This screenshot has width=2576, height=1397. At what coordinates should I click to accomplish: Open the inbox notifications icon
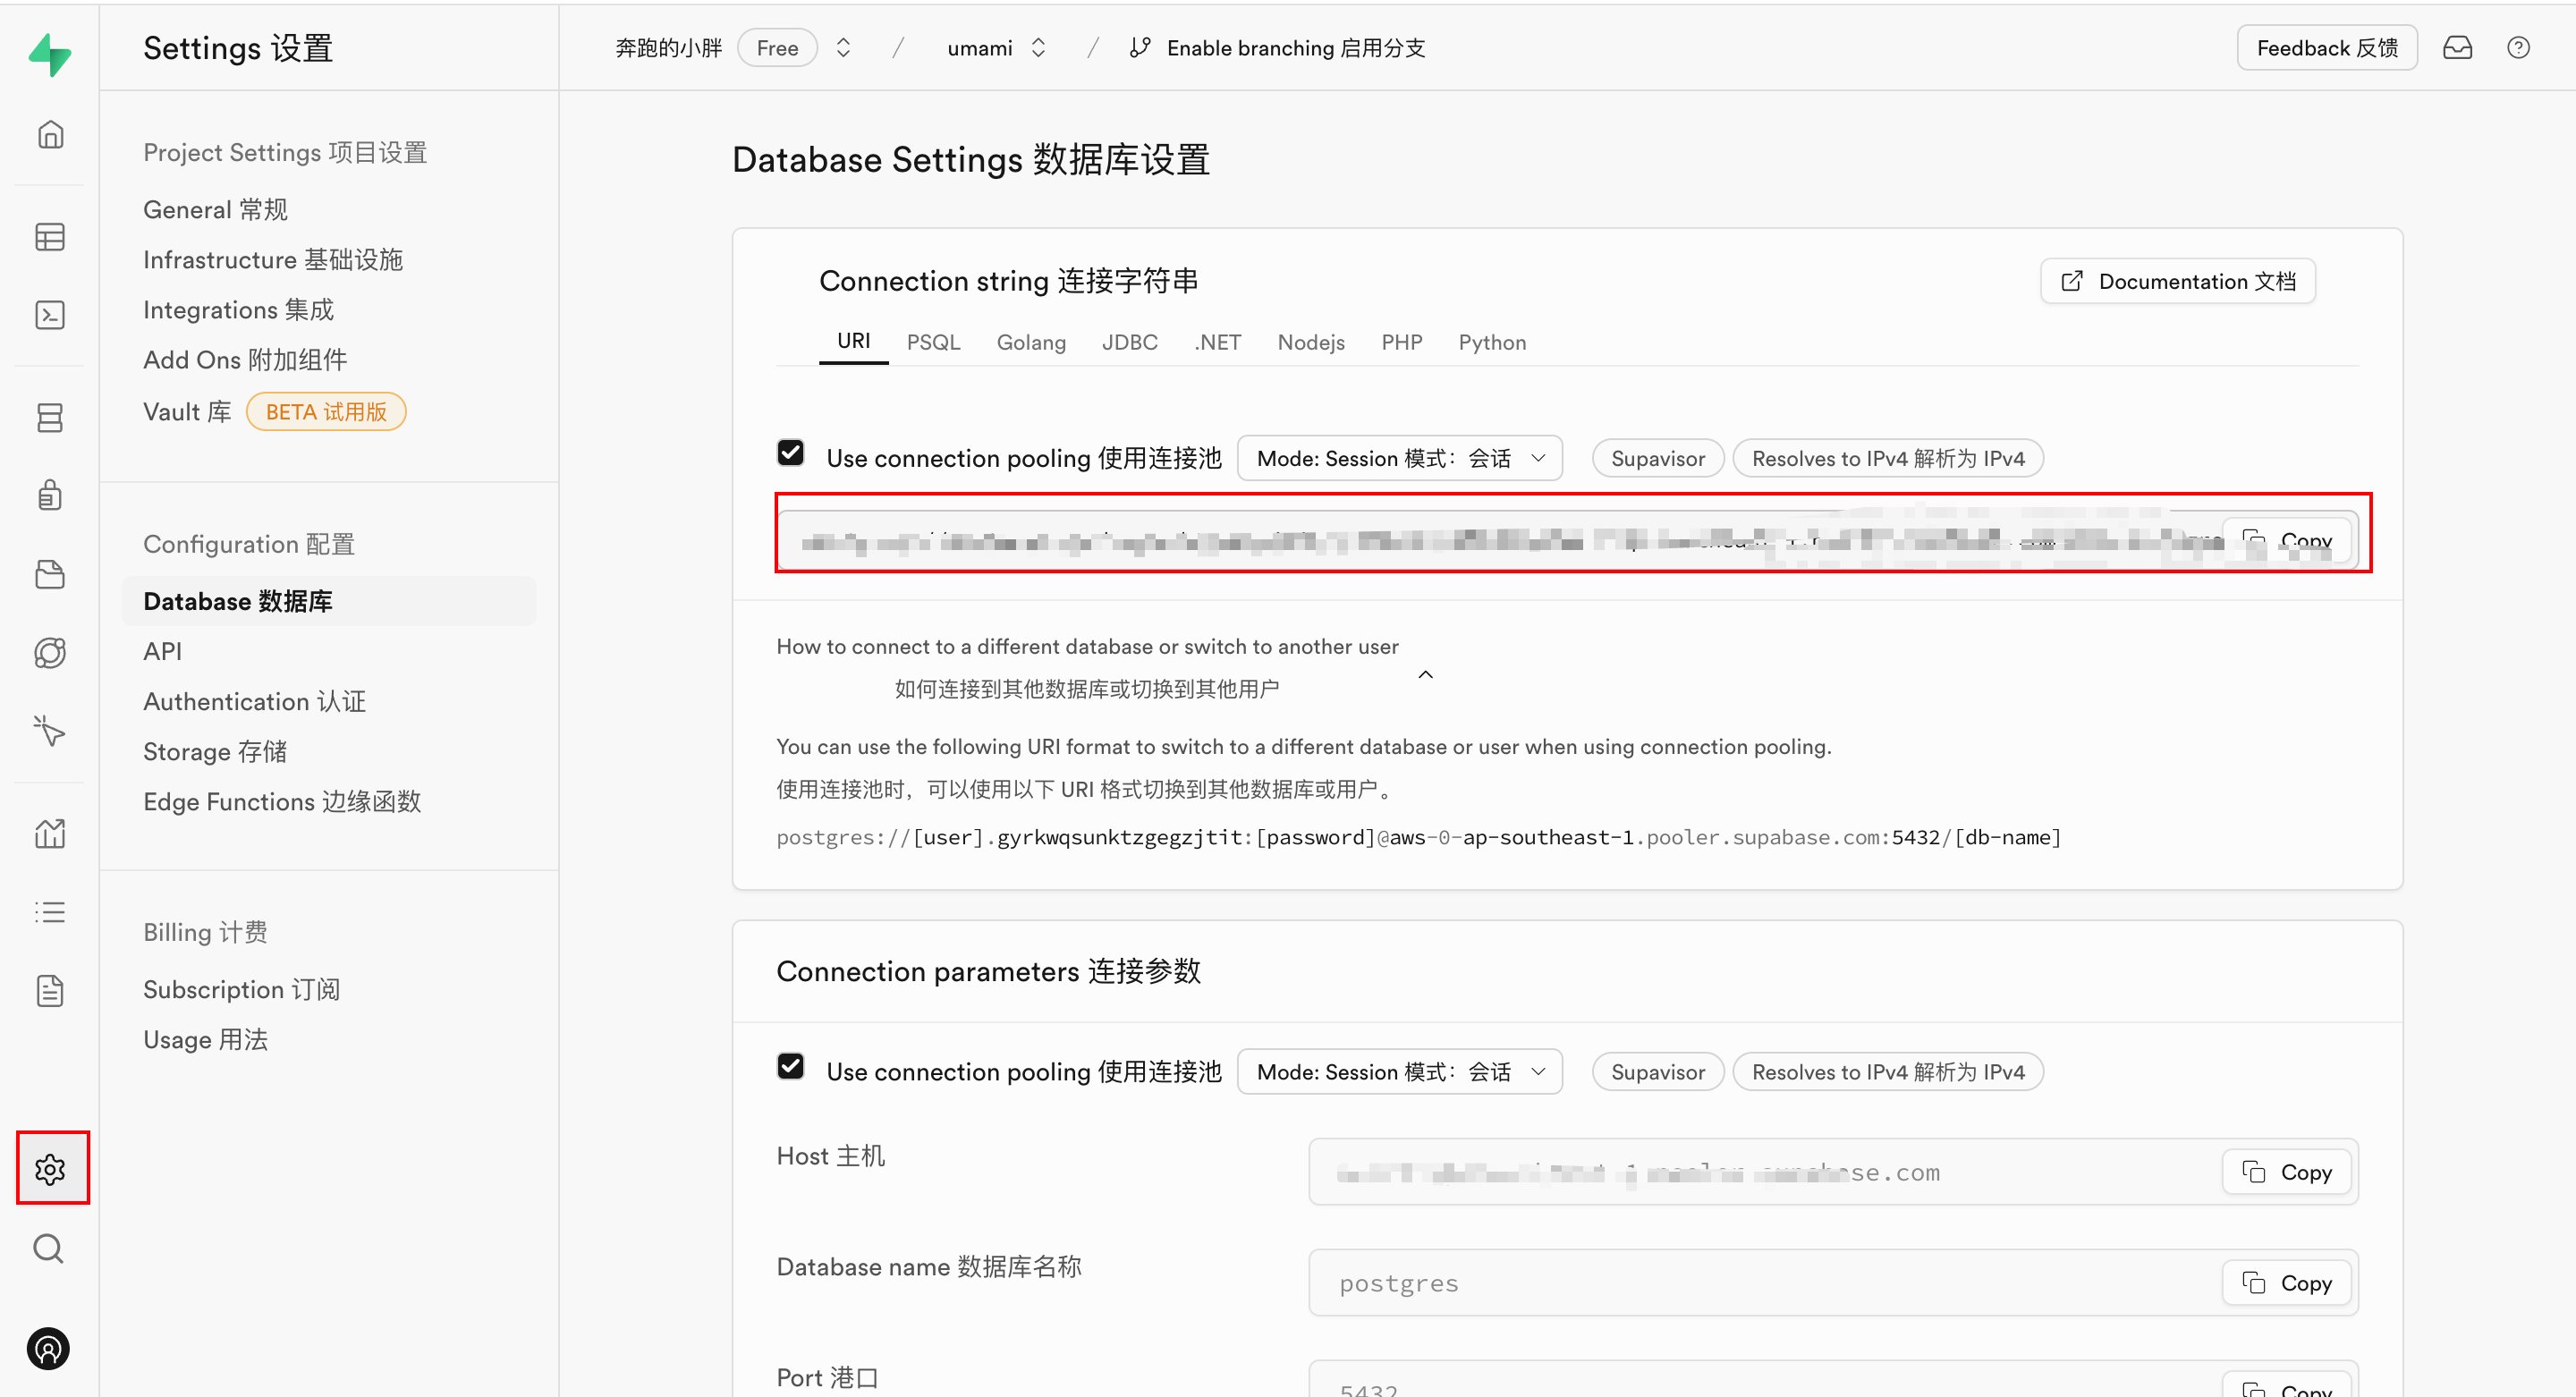(2457, 48)
